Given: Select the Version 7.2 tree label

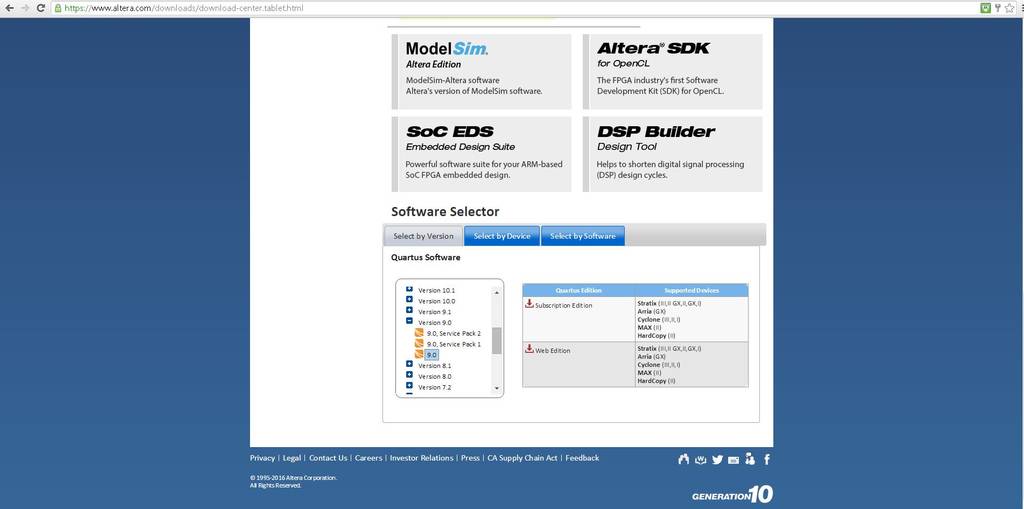Looking at the screenshot, I should tap(434, 387).
